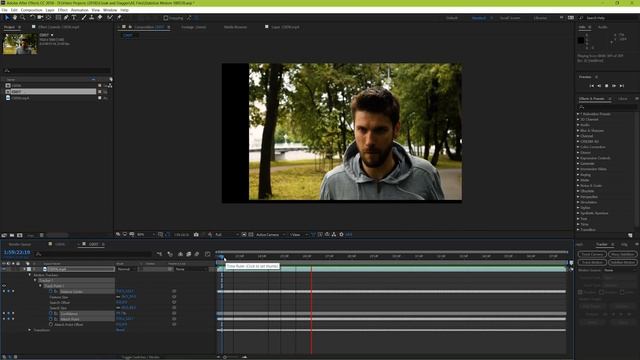
Task: Delete the selected project item with the trash icon
Action: pos(42,235)
